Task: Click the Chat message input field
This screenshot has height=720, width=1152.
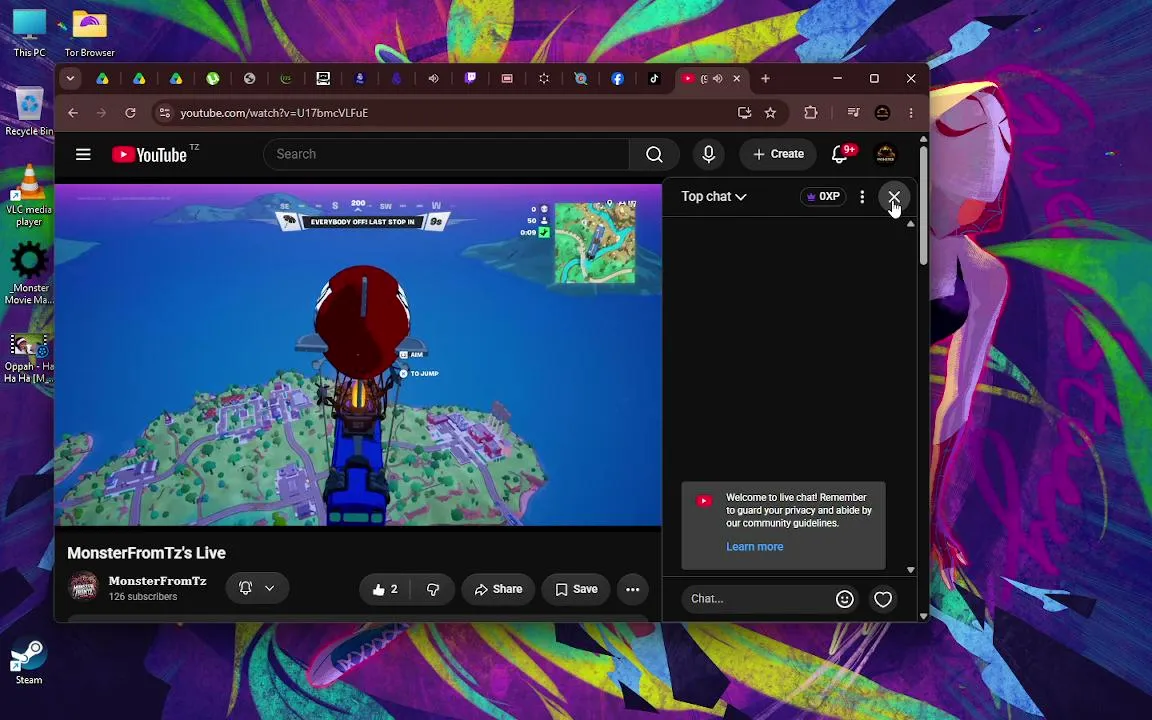Action: coord(757,599)
